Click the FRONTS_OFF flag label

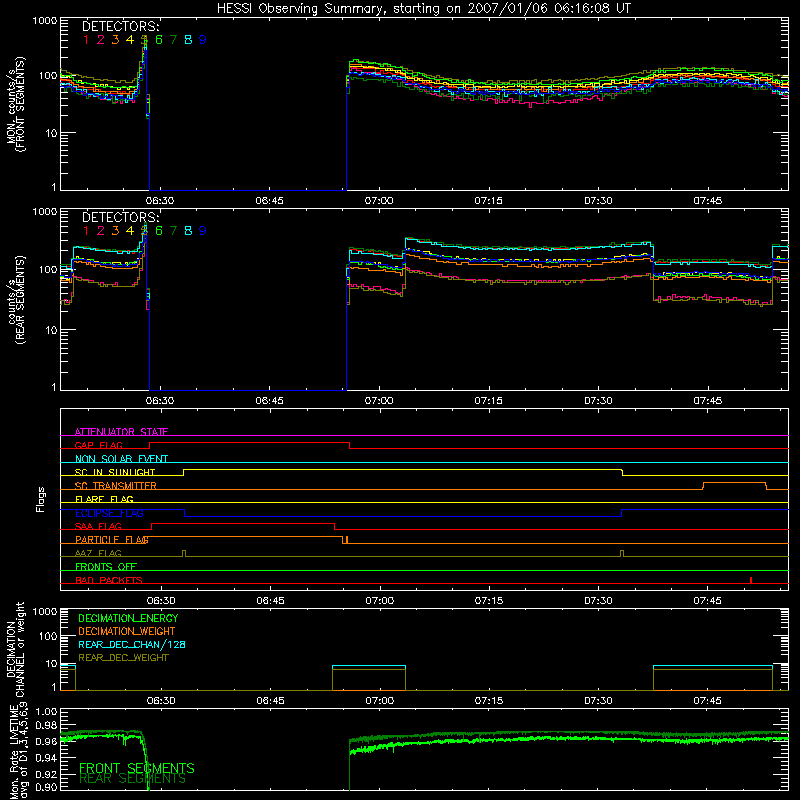point(106,567)
